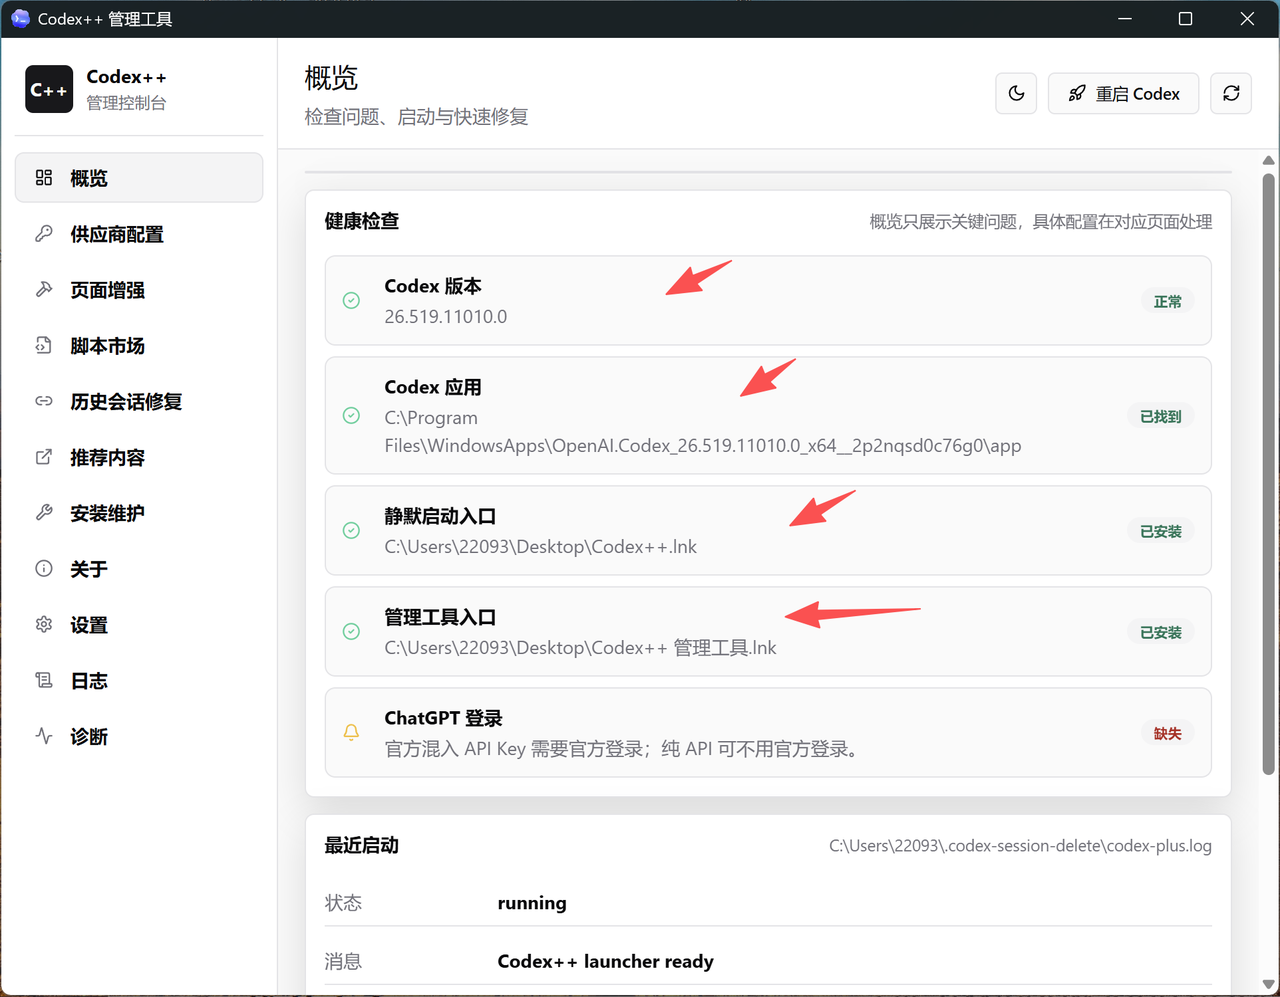This screenshot has width=1280, height=997.
Task: Click the 已找到 status badge for Codex 应用
Action: [x=1160, y=416]
